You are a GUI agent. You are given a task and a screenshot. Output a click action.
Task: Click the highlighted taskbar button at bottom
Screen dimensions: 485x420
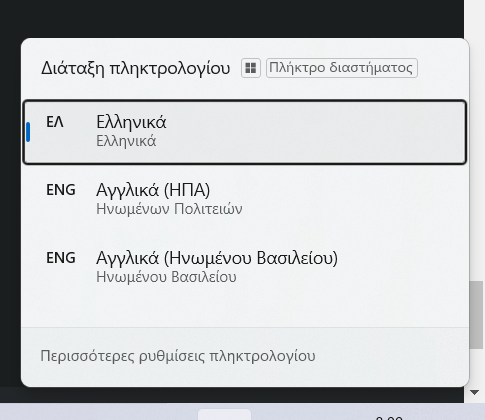[224, 415]
